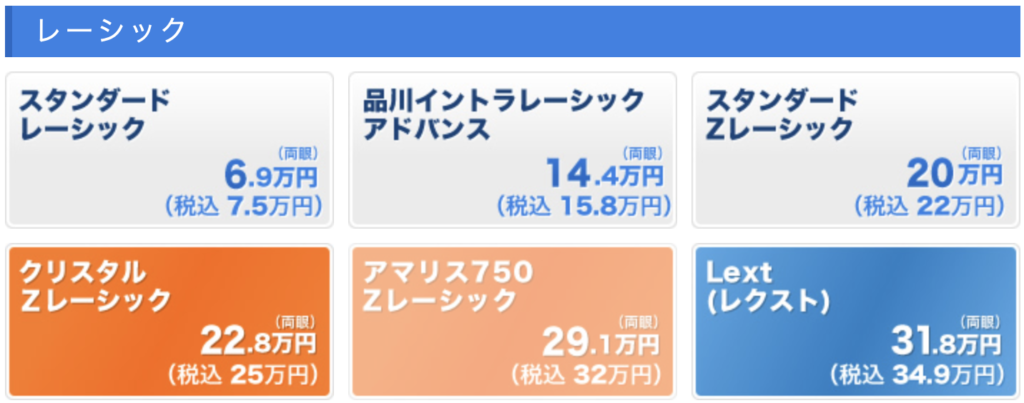Open the 品川イントラレーシックアドバンス plan card
This screenshot has height=403, width=1024.
click(512, 150)
